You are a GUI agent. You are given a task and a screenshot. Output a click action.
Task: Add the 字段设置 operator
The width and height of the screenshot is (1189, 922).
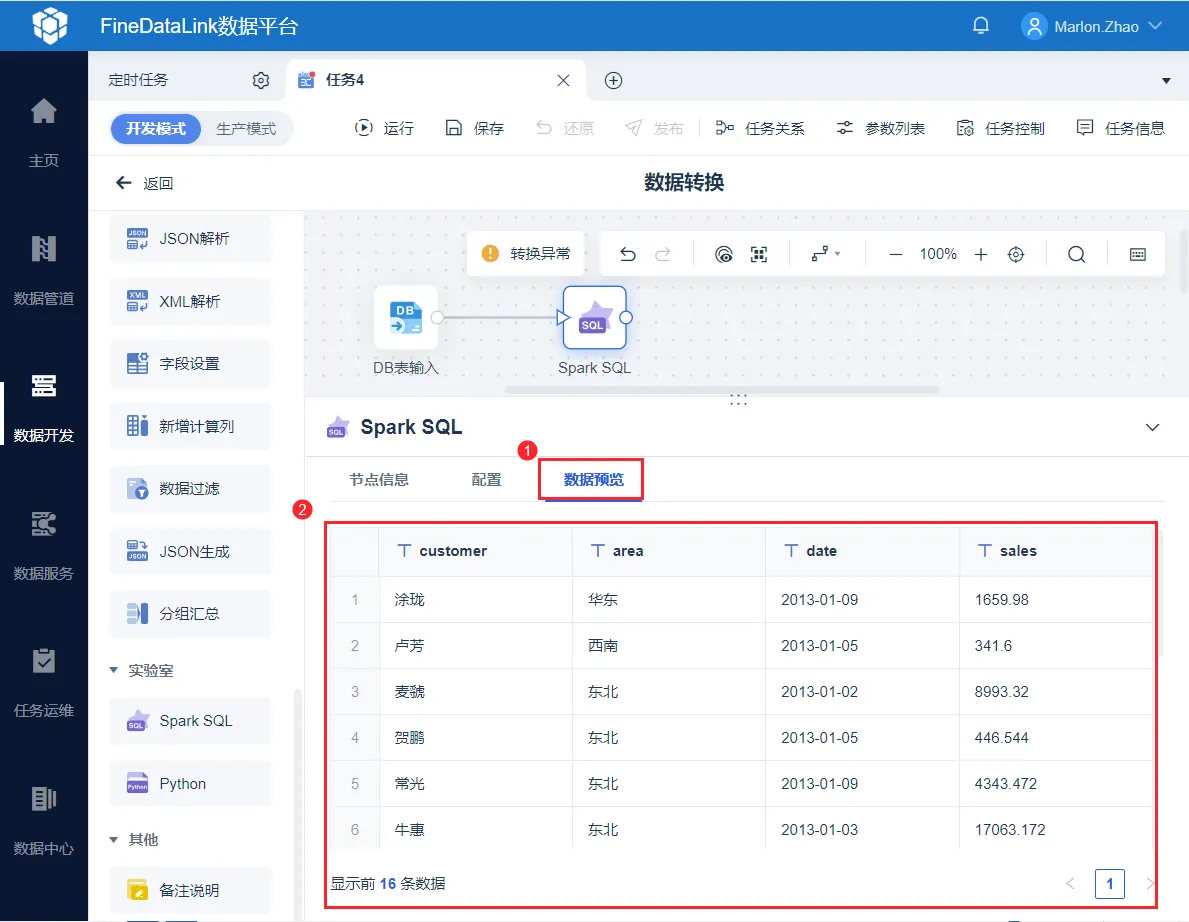[x=190, y=364]
